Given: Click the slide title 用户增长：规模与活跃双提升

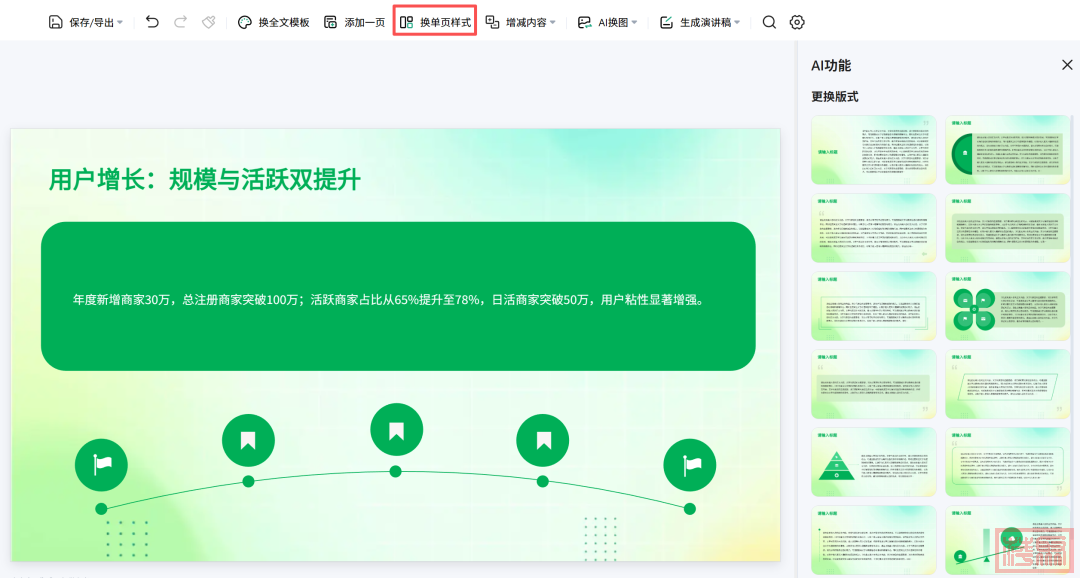Looking at the screenshot, I should tap(205, 180).
